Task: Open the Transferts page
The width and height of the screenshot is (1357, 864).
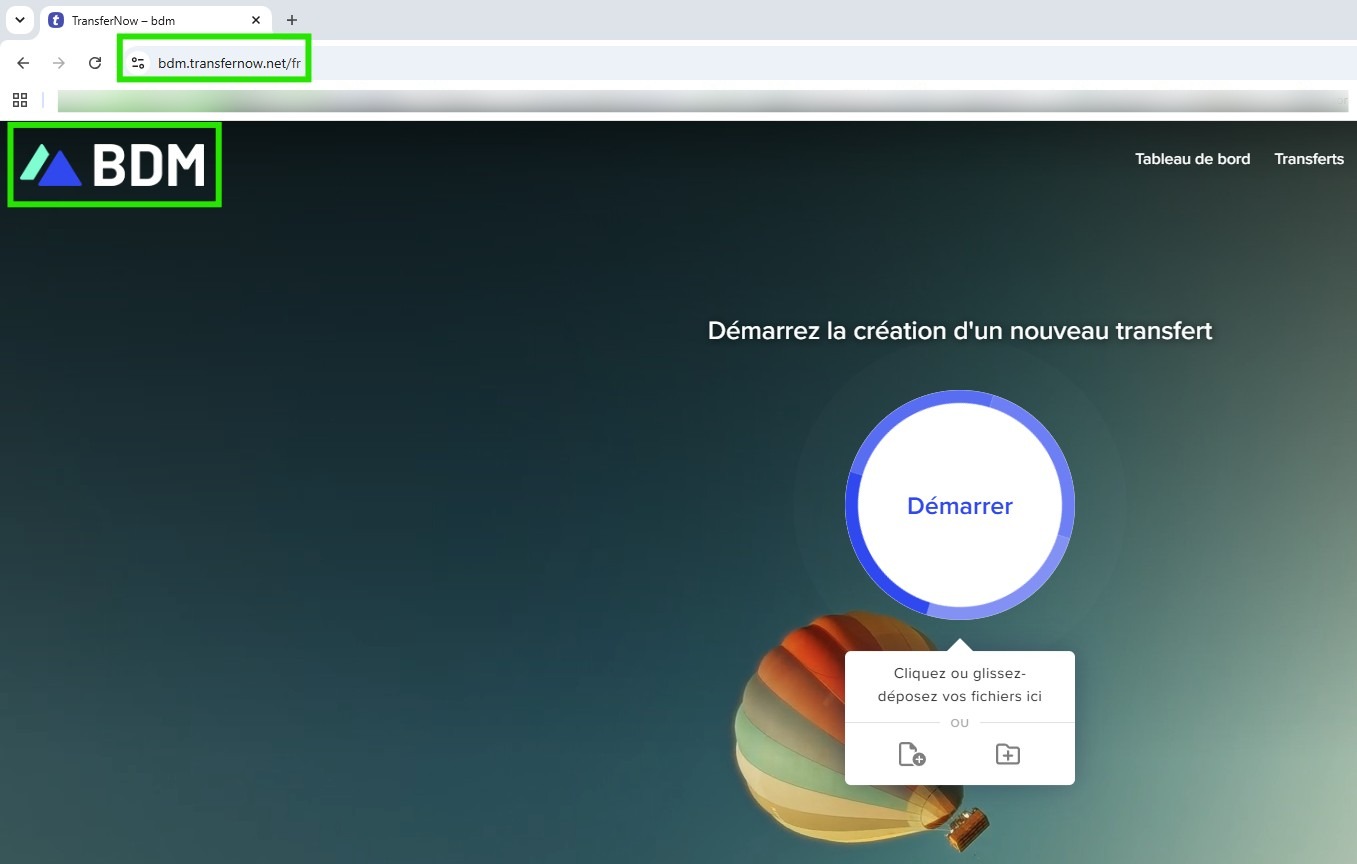Action: [x=1309, y=159]
